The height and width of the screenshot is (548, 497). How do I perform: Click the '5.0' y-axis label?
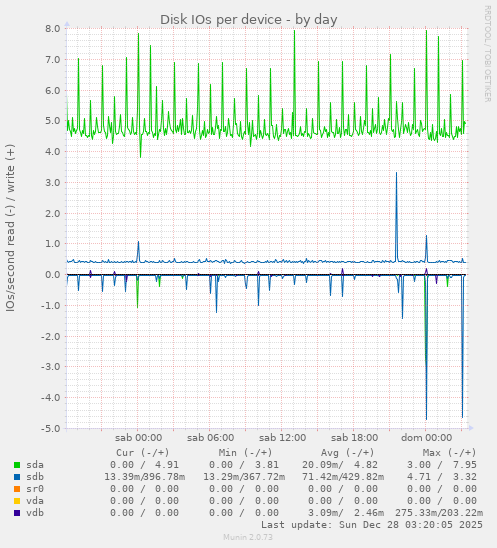coord(53,121)
